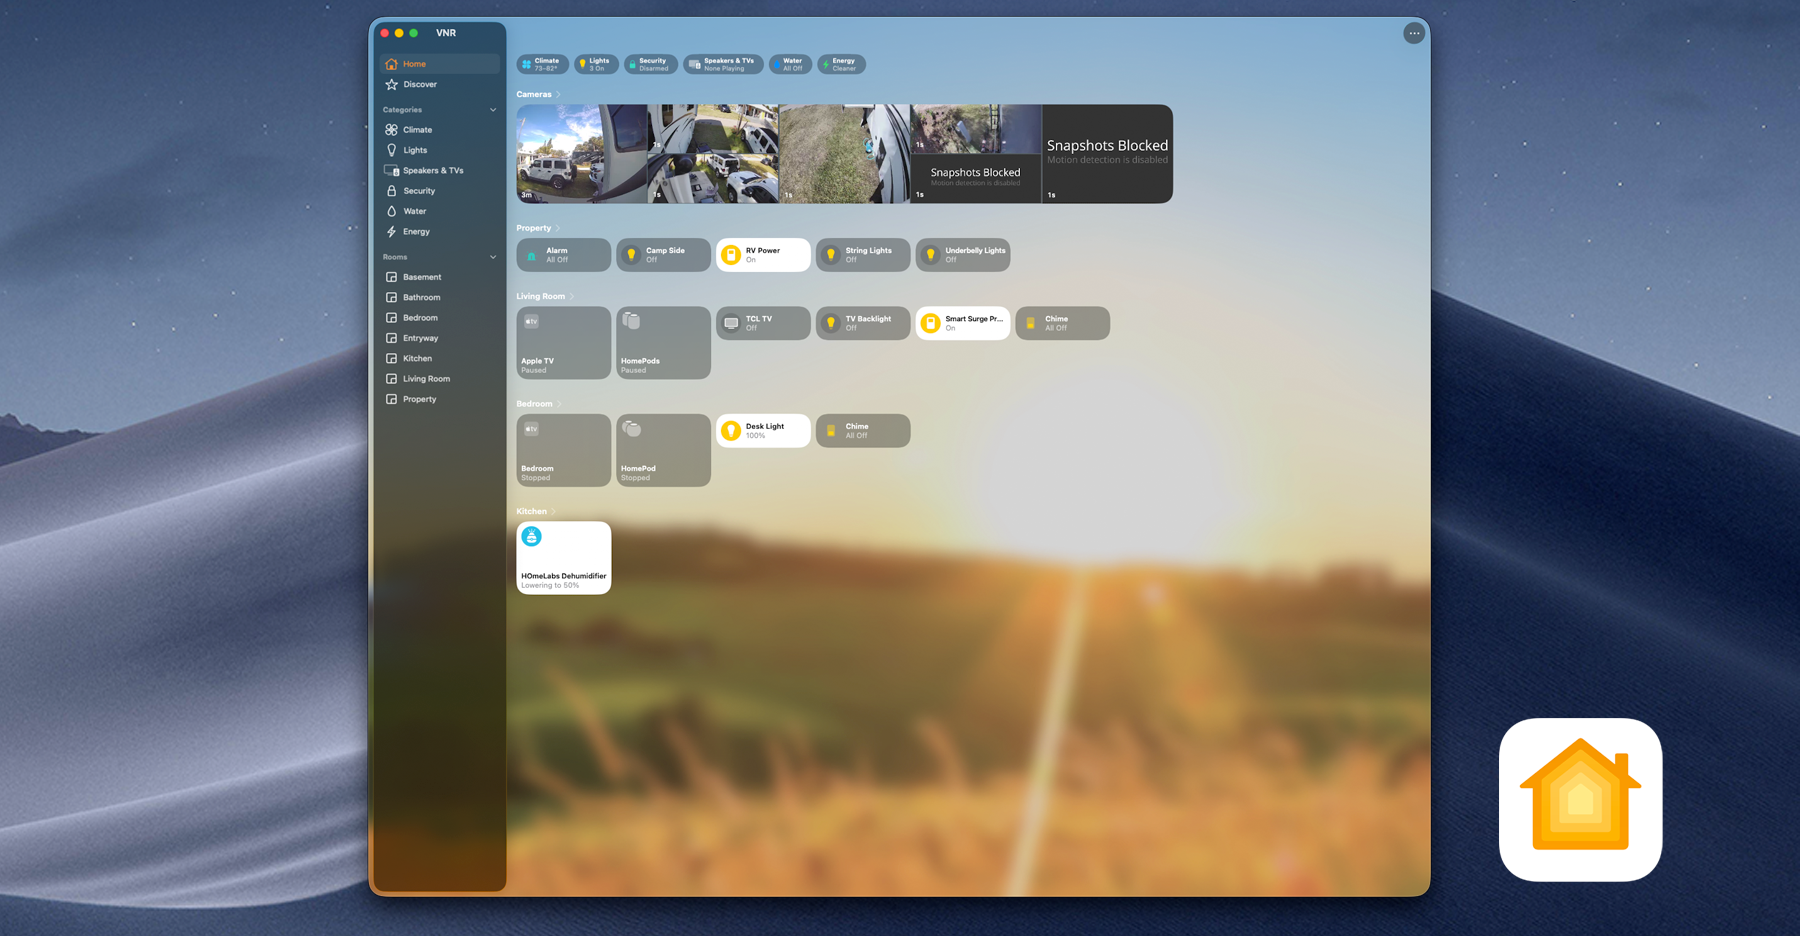Toggle the String Lights tile
1800x936 pixels.
coord(863,255)
